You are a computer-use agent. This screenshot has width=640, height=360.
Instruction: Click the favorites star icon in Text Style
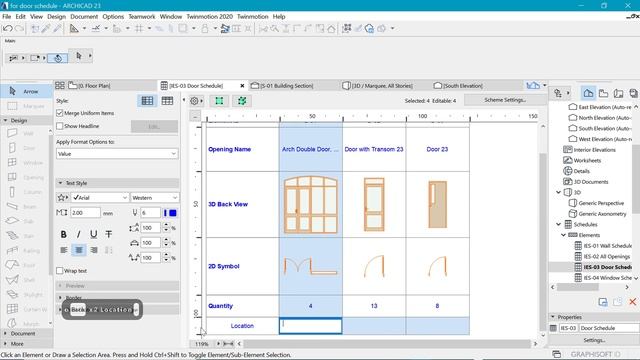click(x=63, y=198)
